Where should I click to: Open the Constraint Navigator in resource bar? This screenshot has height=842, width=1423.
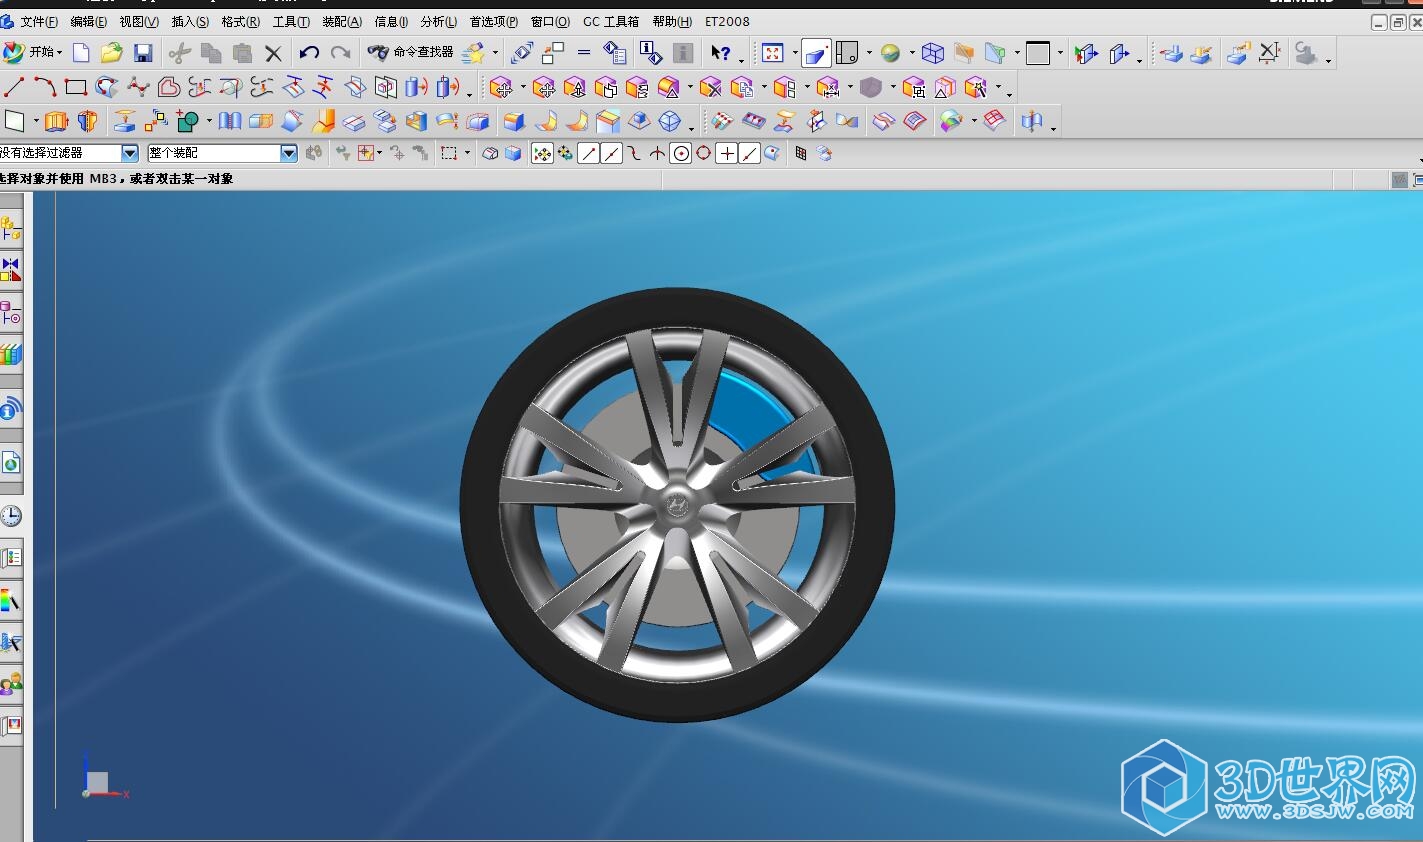click(11, 270)
